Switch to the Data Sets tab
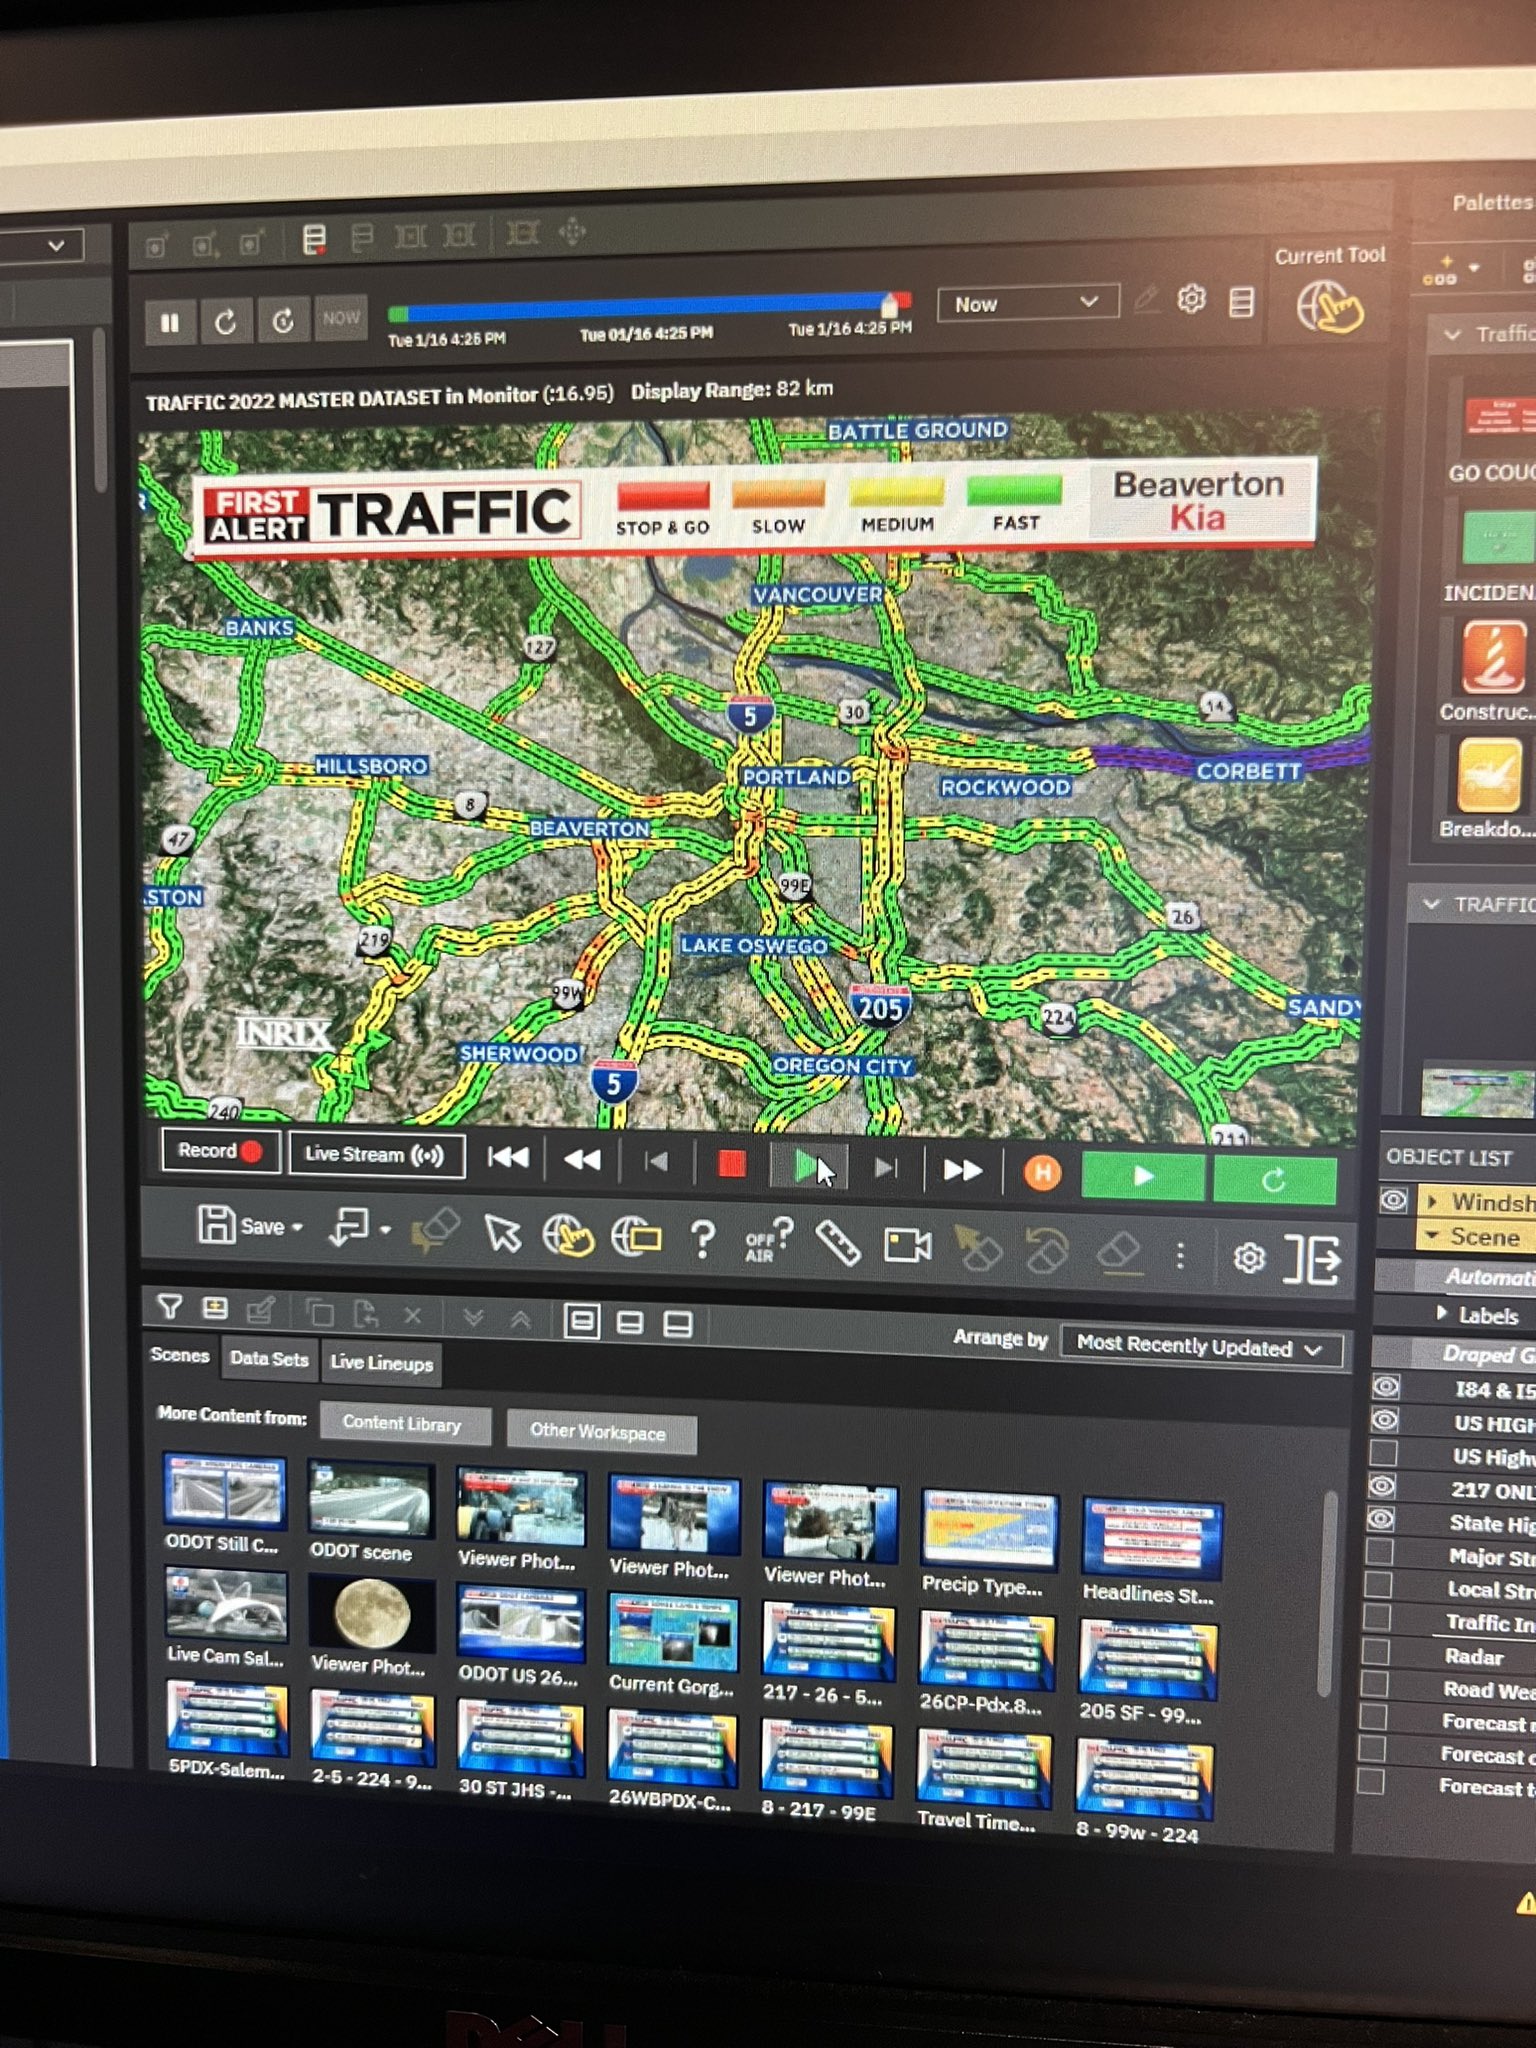The width and height of the screenshot is (1536, 2048). click(269, 1359)
